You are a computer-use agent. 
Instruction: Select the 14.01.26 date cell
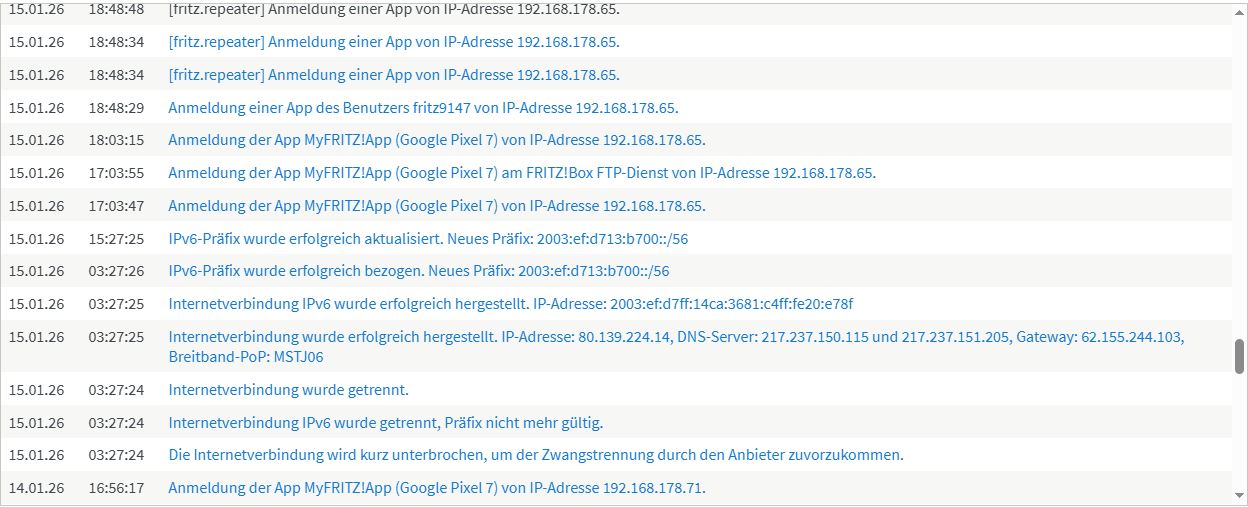pyautogui.click(x=37, y=488)
